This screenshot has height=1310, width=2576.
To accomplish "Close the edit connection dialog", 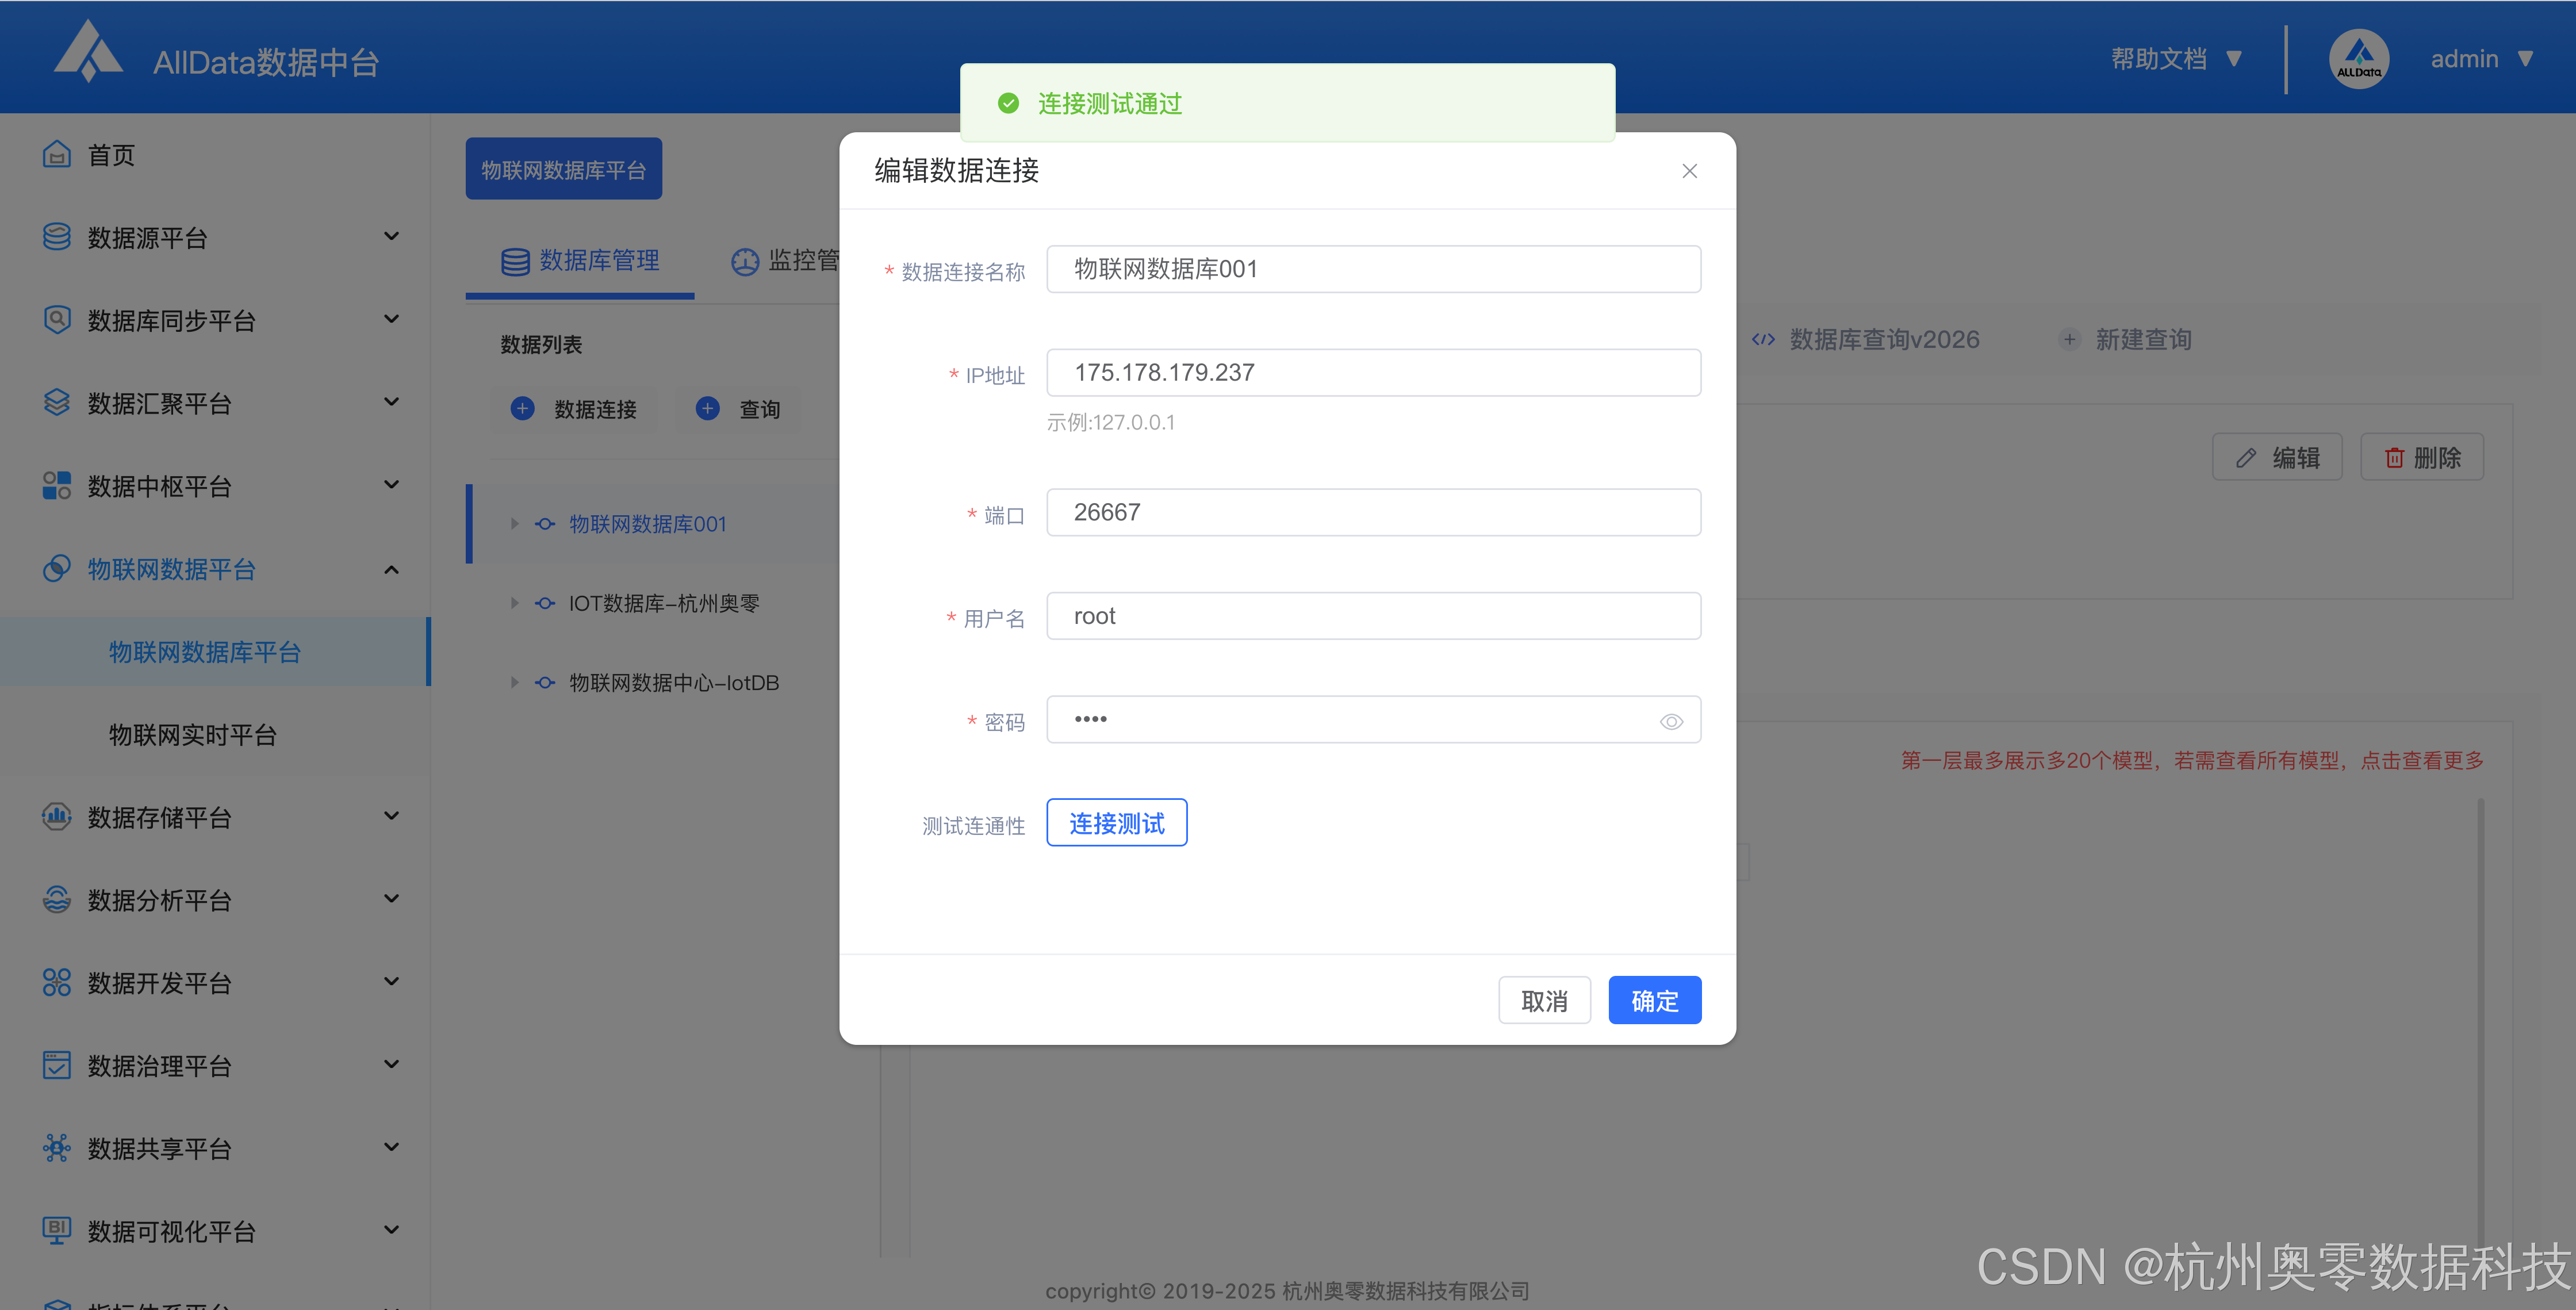I will (1689, 171).
